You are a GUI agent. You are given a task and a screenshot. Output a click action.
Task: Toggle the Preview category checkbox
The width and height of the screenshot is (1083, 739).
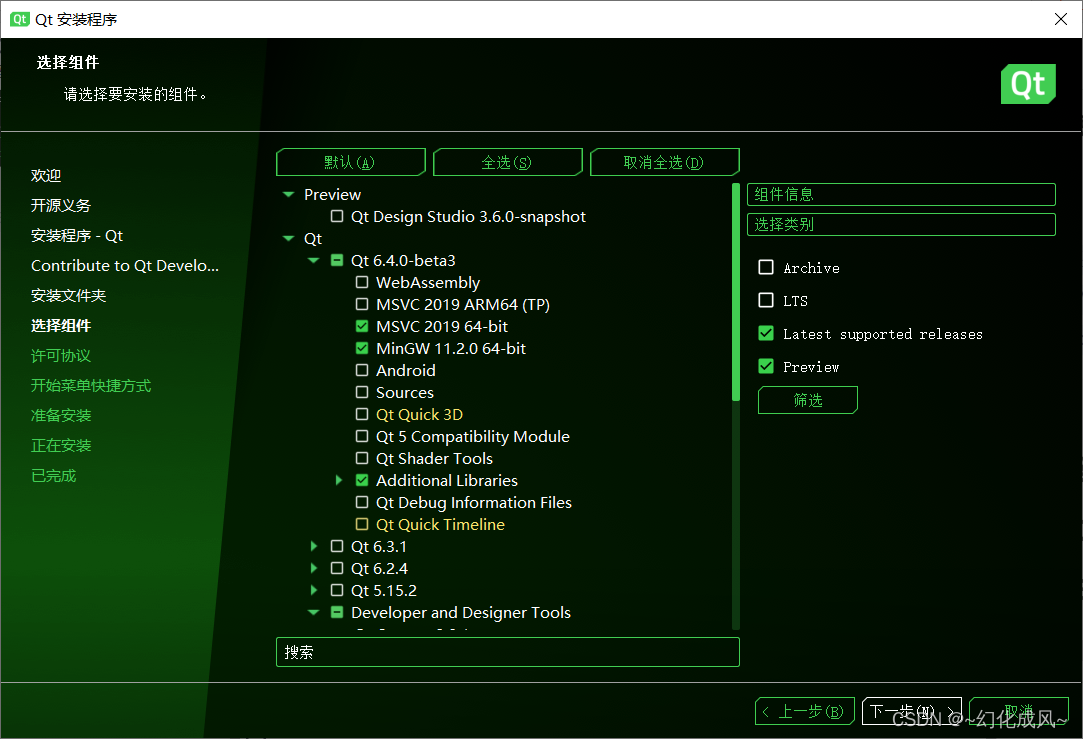click(766, 367)
